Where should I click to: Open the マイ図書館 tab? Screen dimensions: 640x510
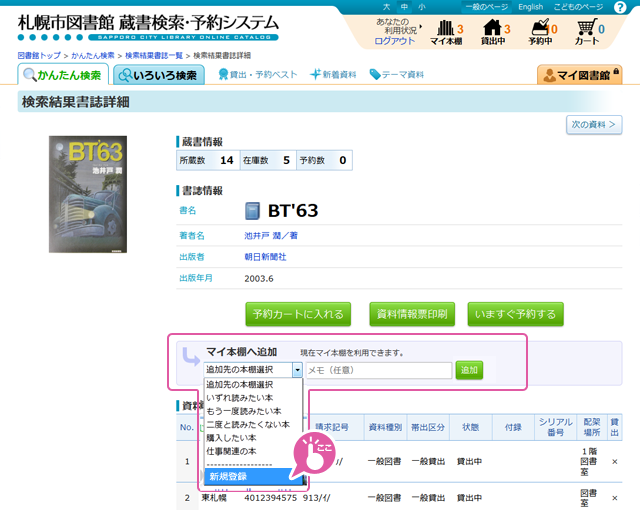point(580,75)
